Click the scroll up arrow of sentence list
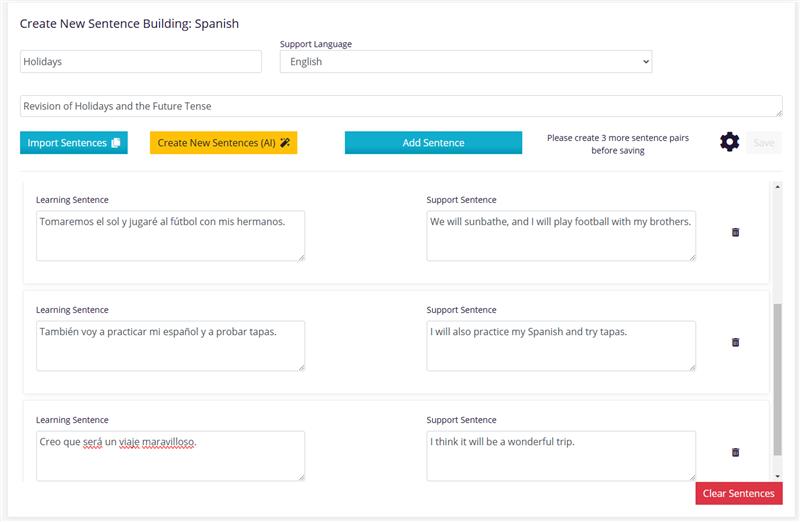This screenshot has width=800, height=522. 778,187
